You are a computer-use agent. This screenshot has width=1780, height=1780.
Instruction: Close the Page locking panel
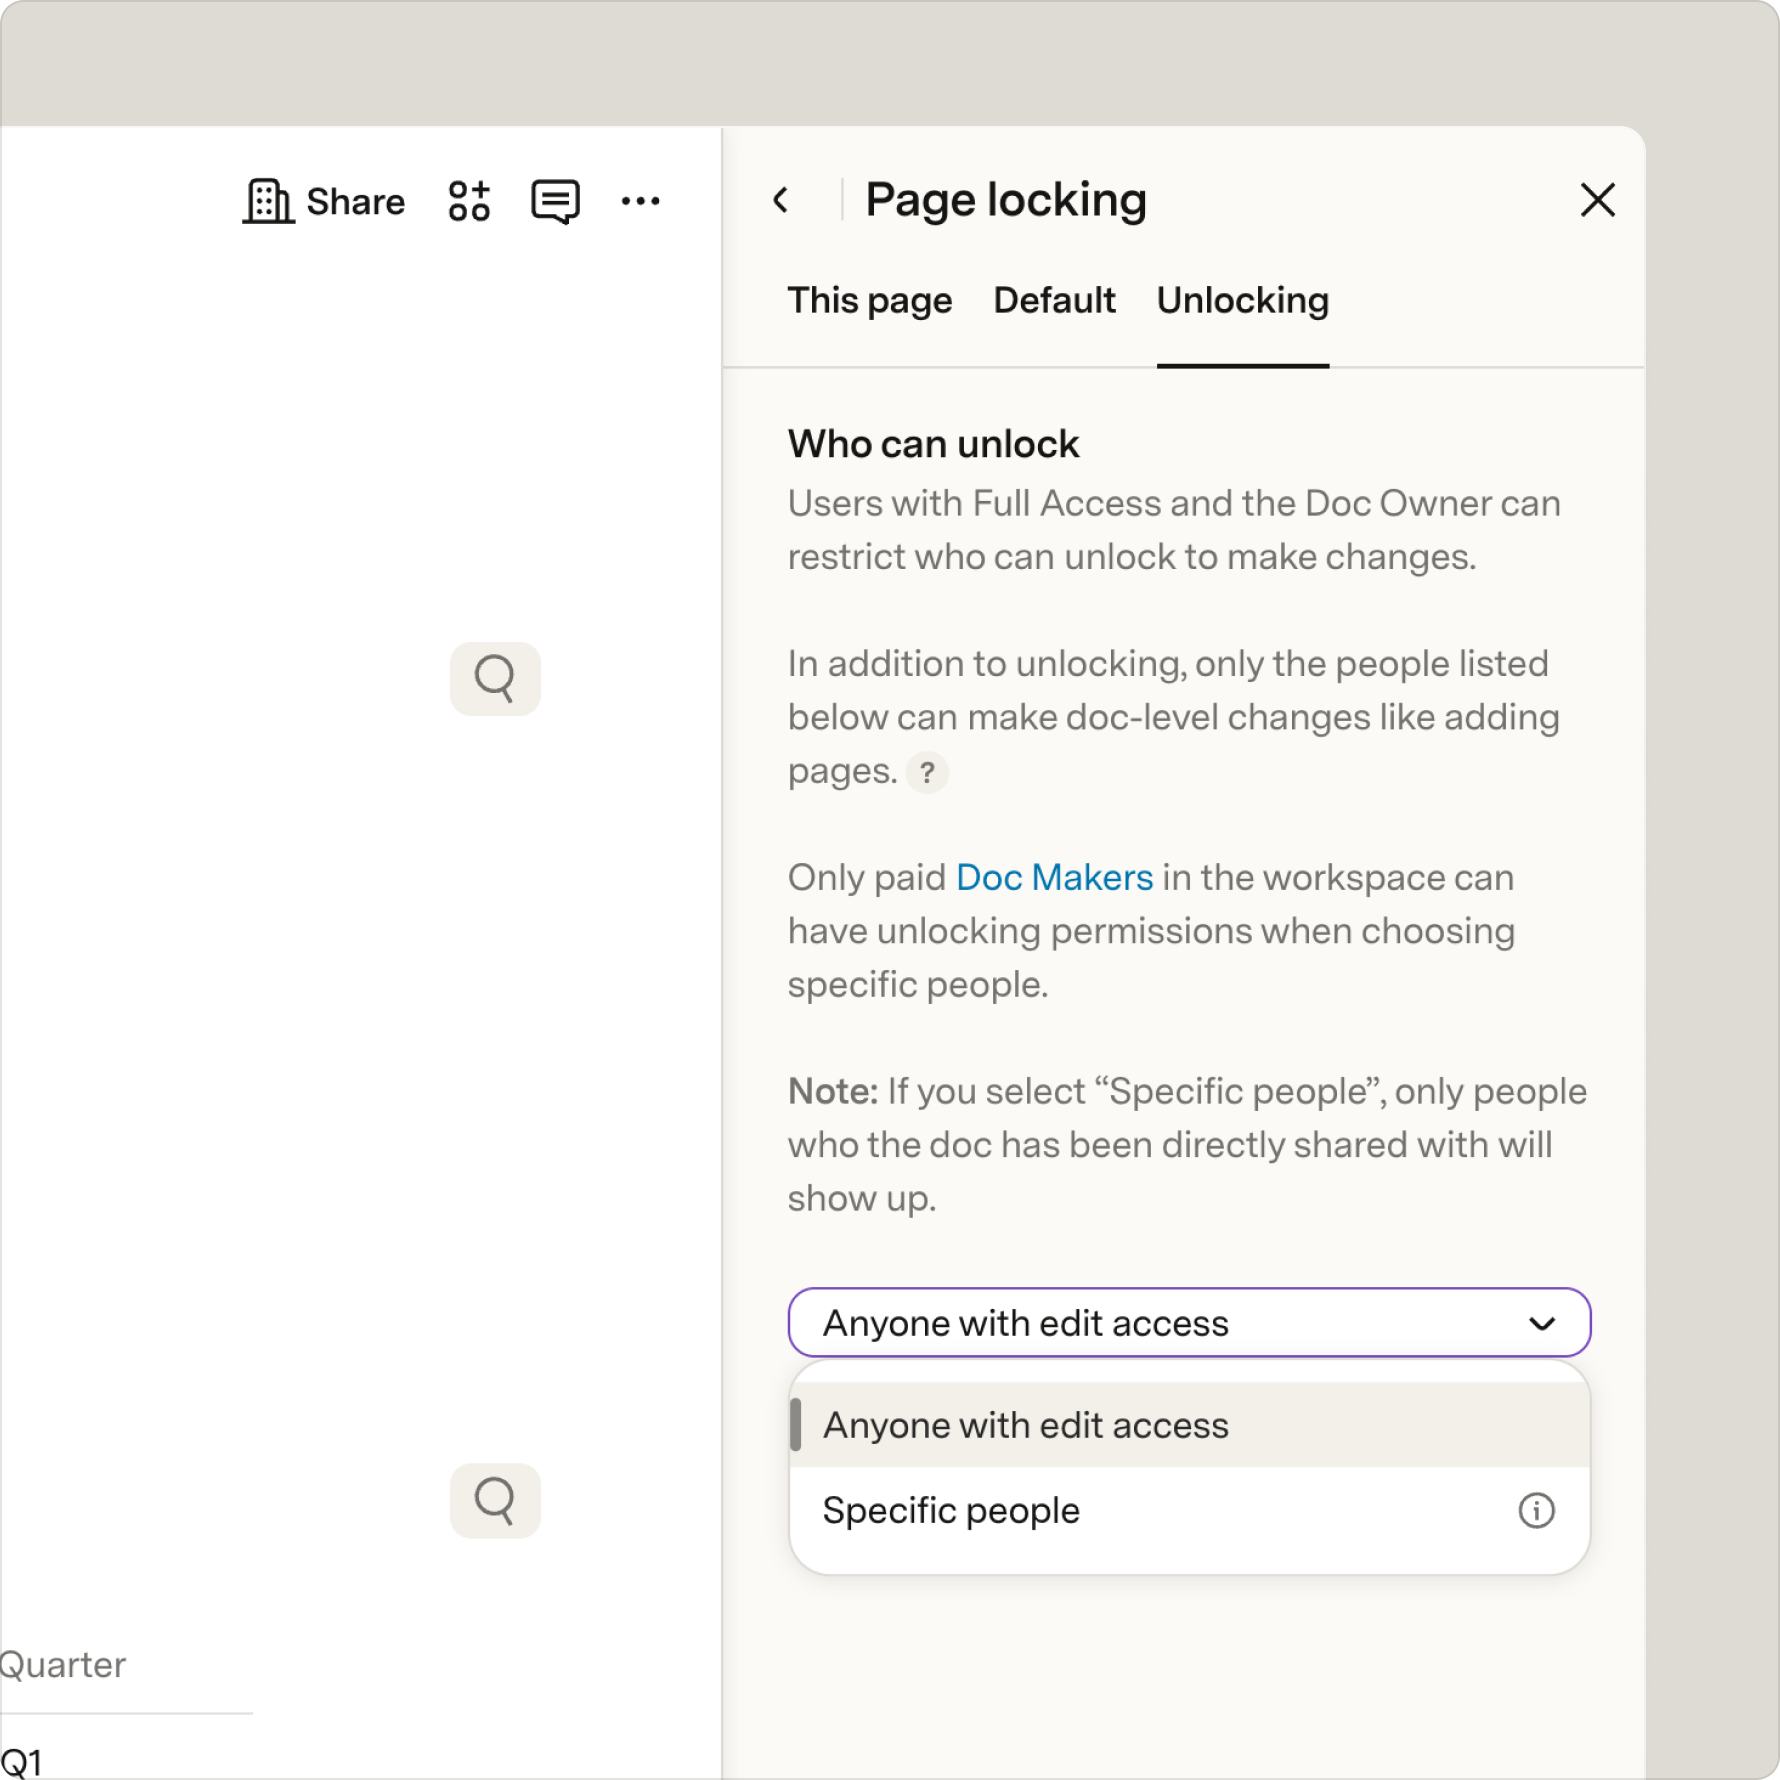[1597, 200]
